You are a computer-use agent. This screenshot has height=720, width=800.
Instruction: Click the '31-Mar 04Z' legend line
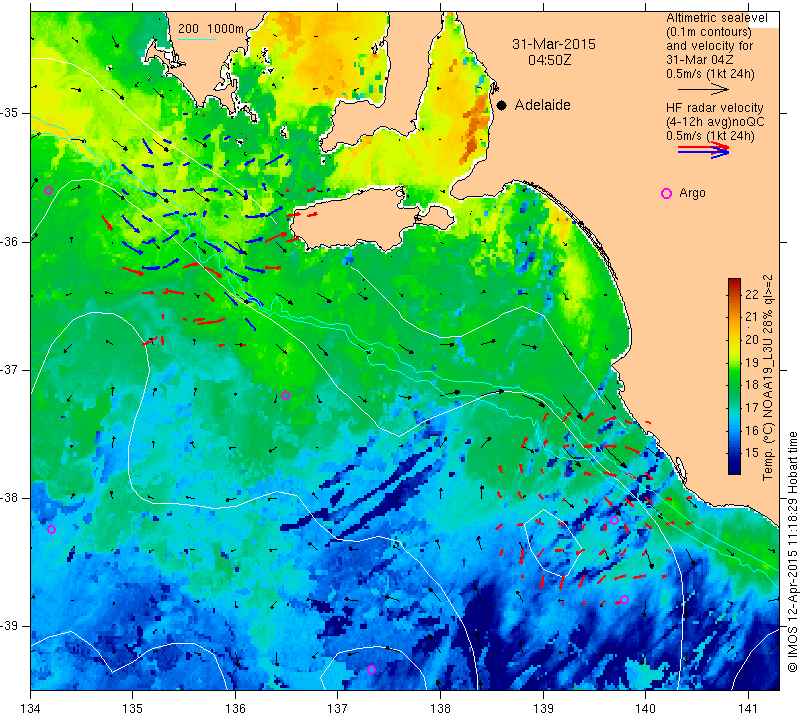[x=699, y=60]
